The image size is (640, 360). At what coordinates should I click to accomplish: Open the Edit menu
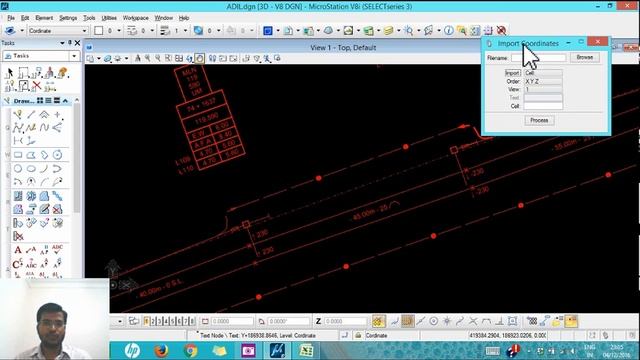pos(25,18)
